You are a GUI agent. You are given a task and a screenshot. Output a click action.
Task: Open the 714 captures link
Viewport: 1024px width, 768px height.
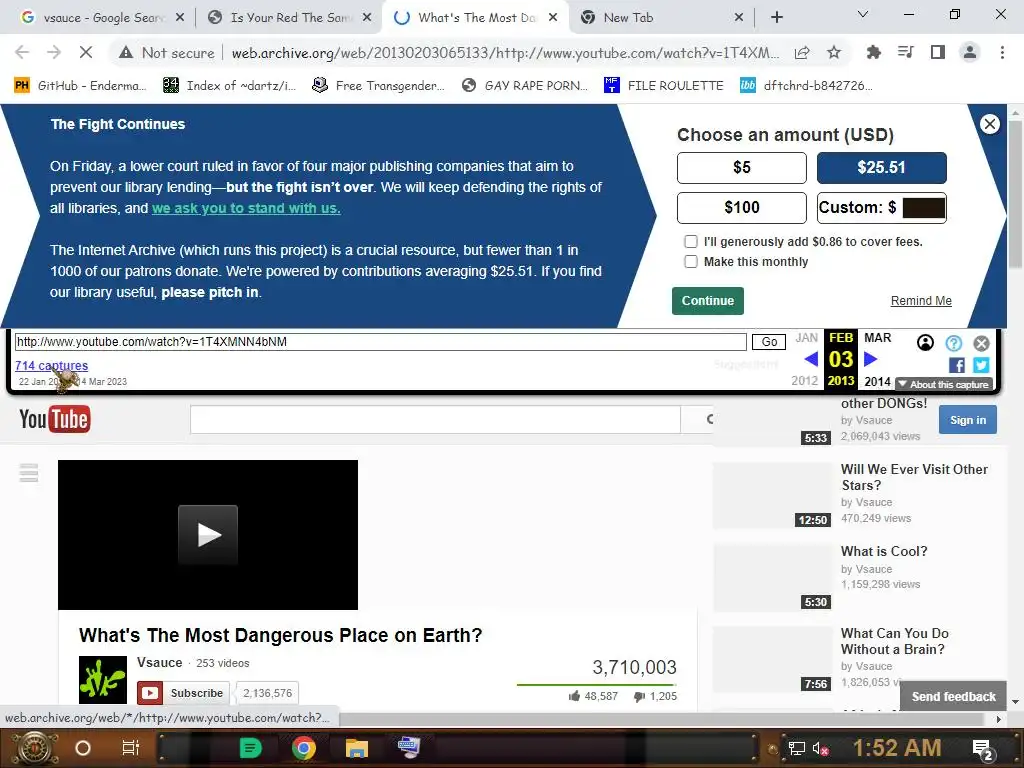52,366
